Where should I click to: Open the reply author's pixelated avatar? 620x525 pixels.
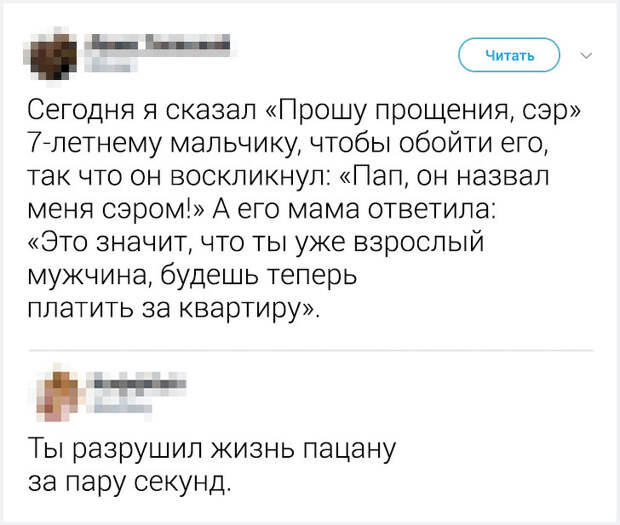coord(58,396)
